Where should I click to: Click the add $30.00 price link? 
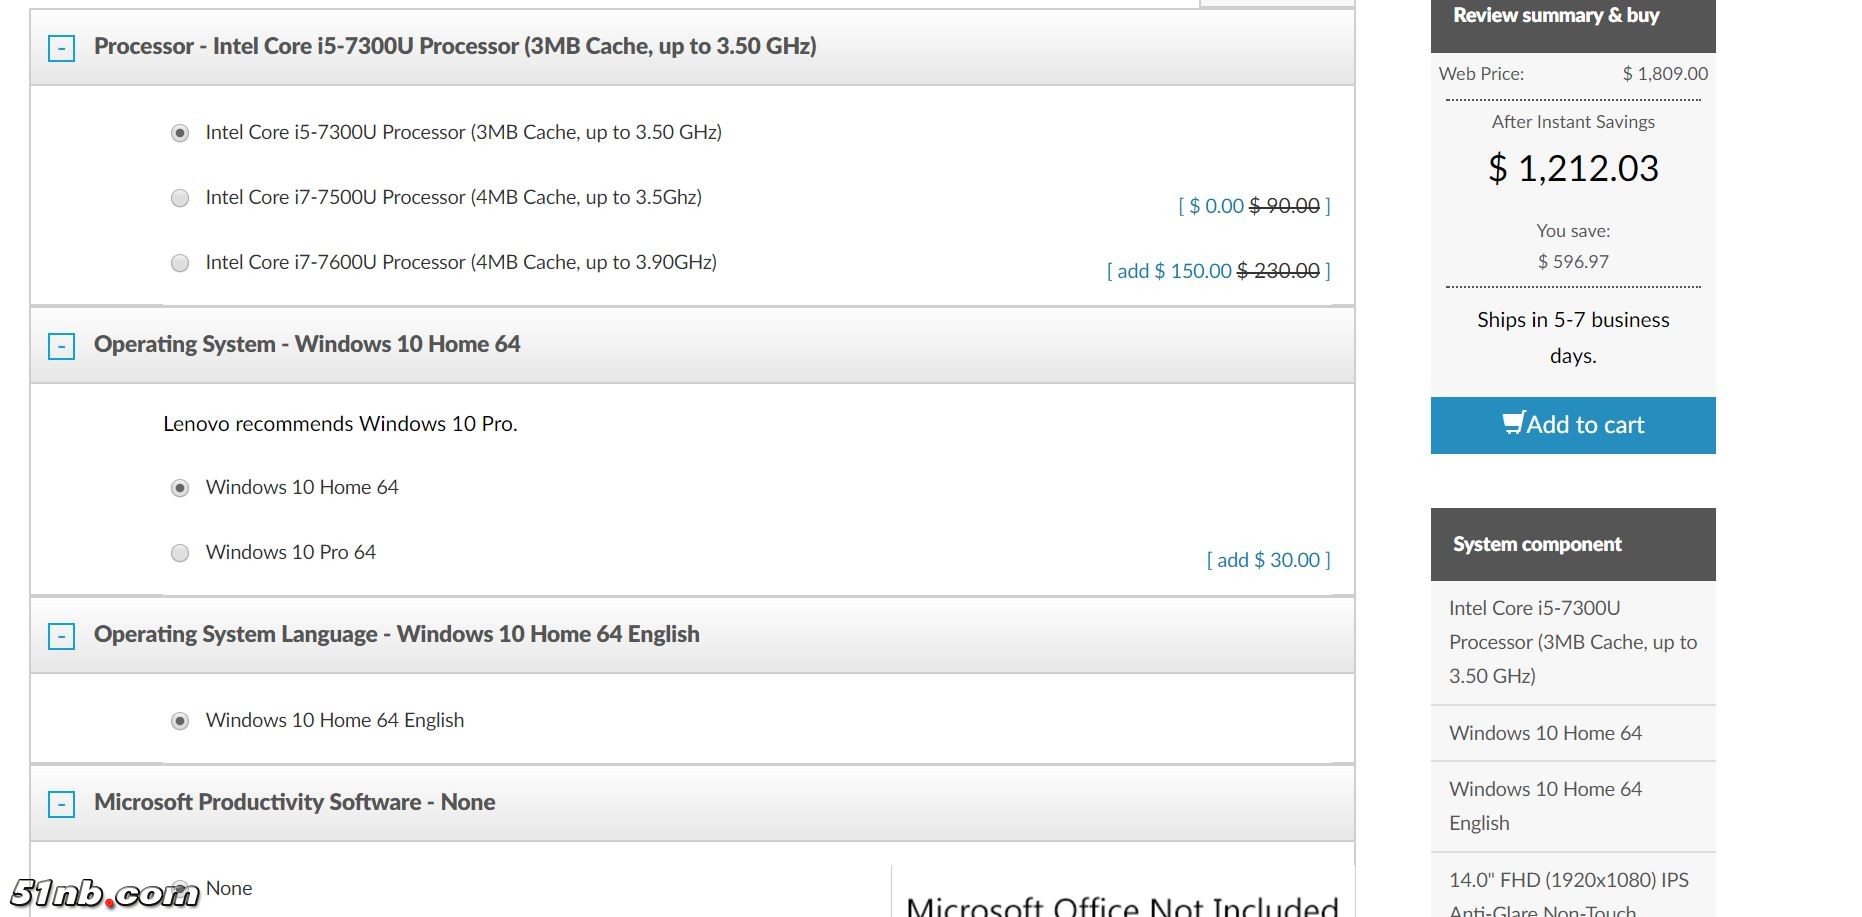(1268, 560)
